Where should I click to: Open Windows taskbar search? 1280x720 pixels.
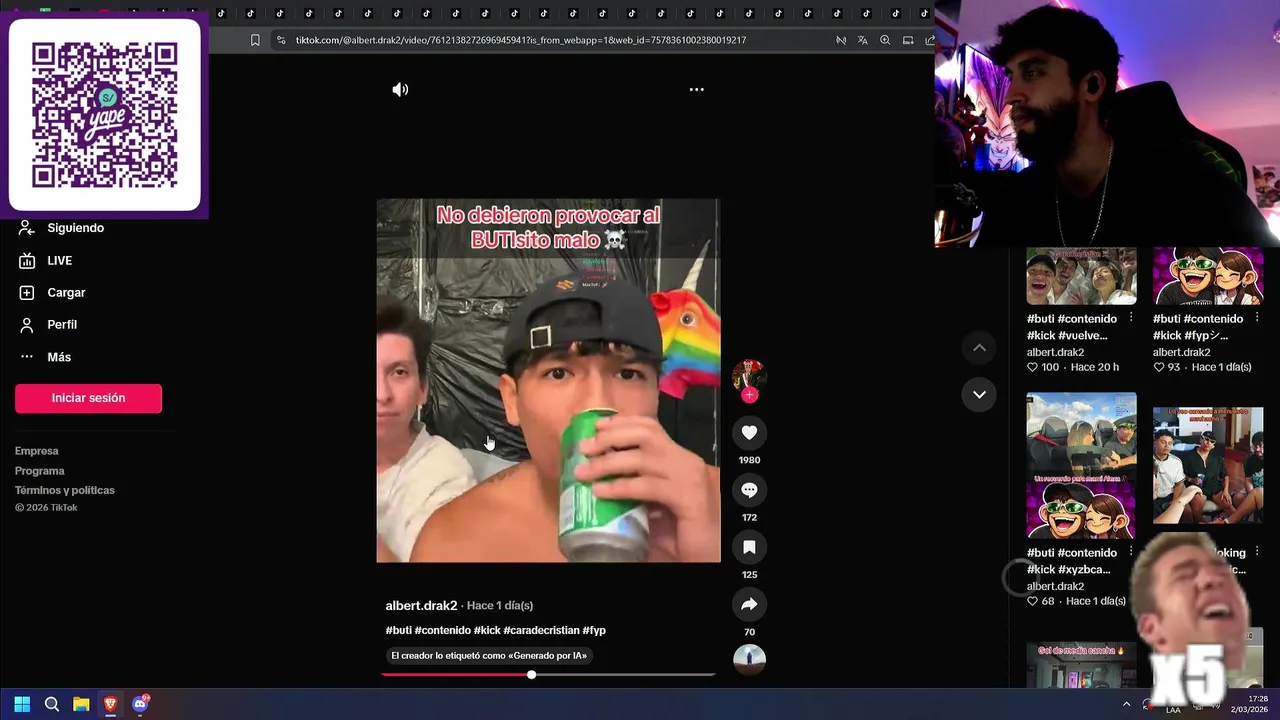(52, 704)
